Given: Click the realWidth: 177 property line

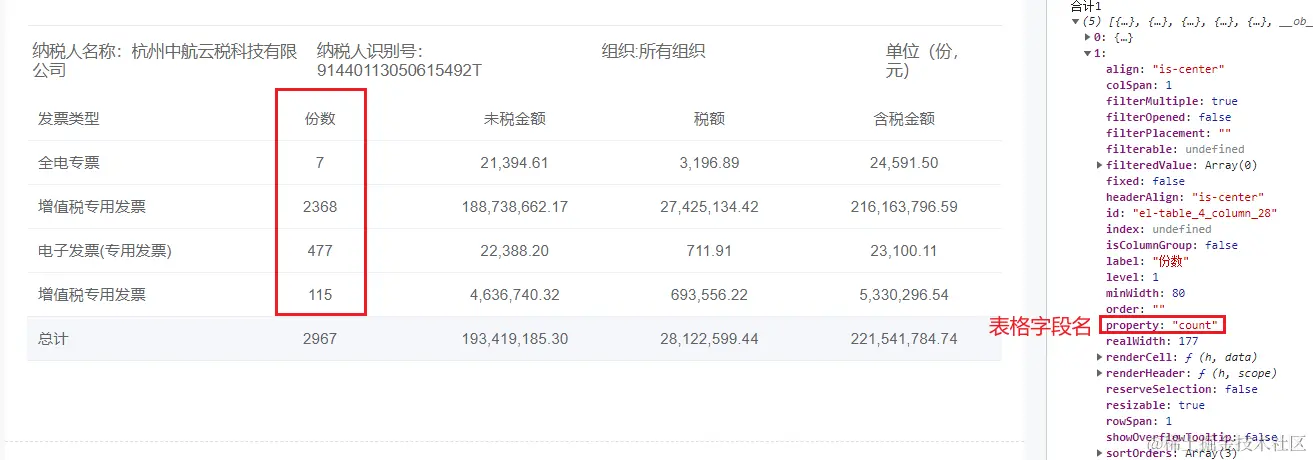Looking at the screenshot, I should click(1140, 341).
